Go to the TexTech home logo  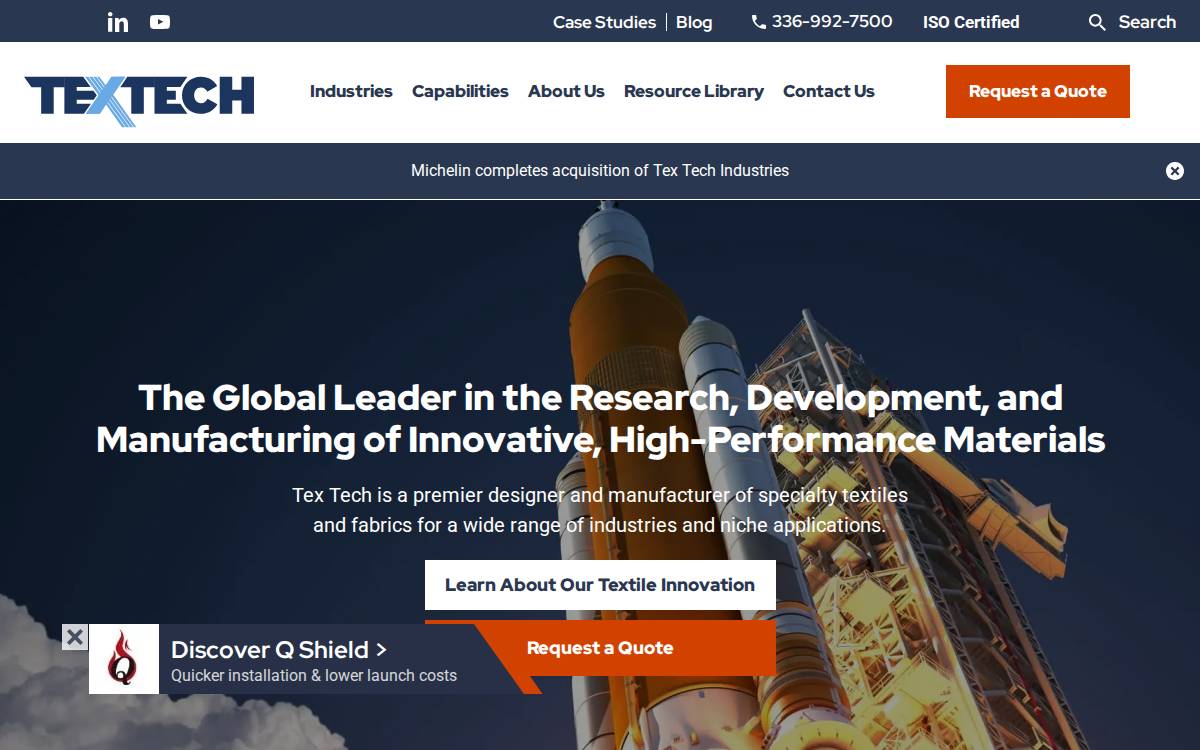point(139,101)
